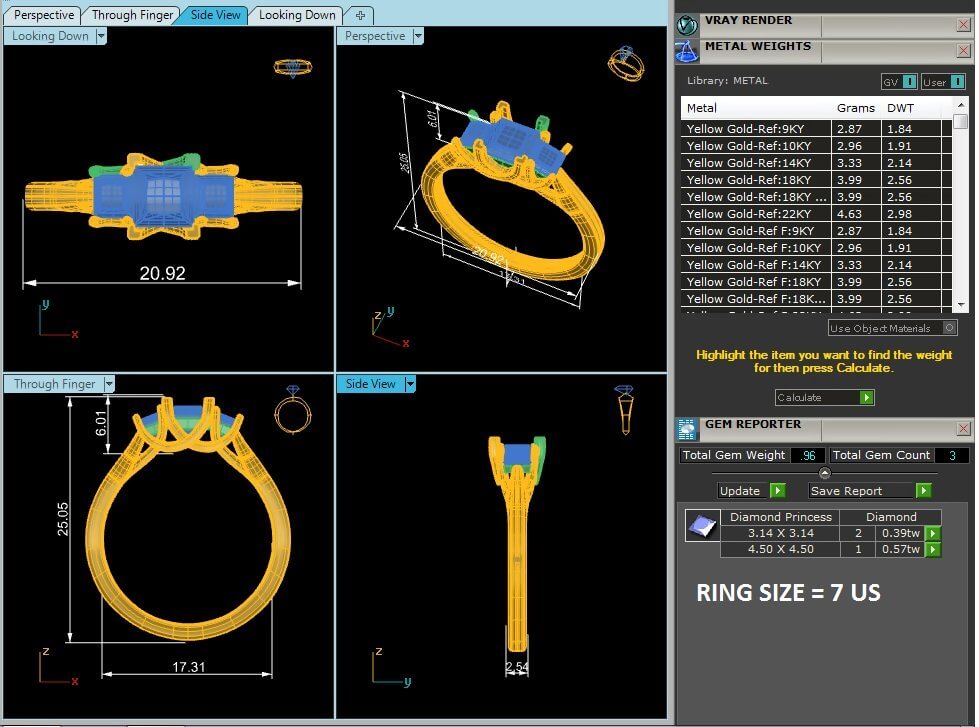
Task: Click the Diamond Princess gem thumbnail
Action: coord(701,525)
